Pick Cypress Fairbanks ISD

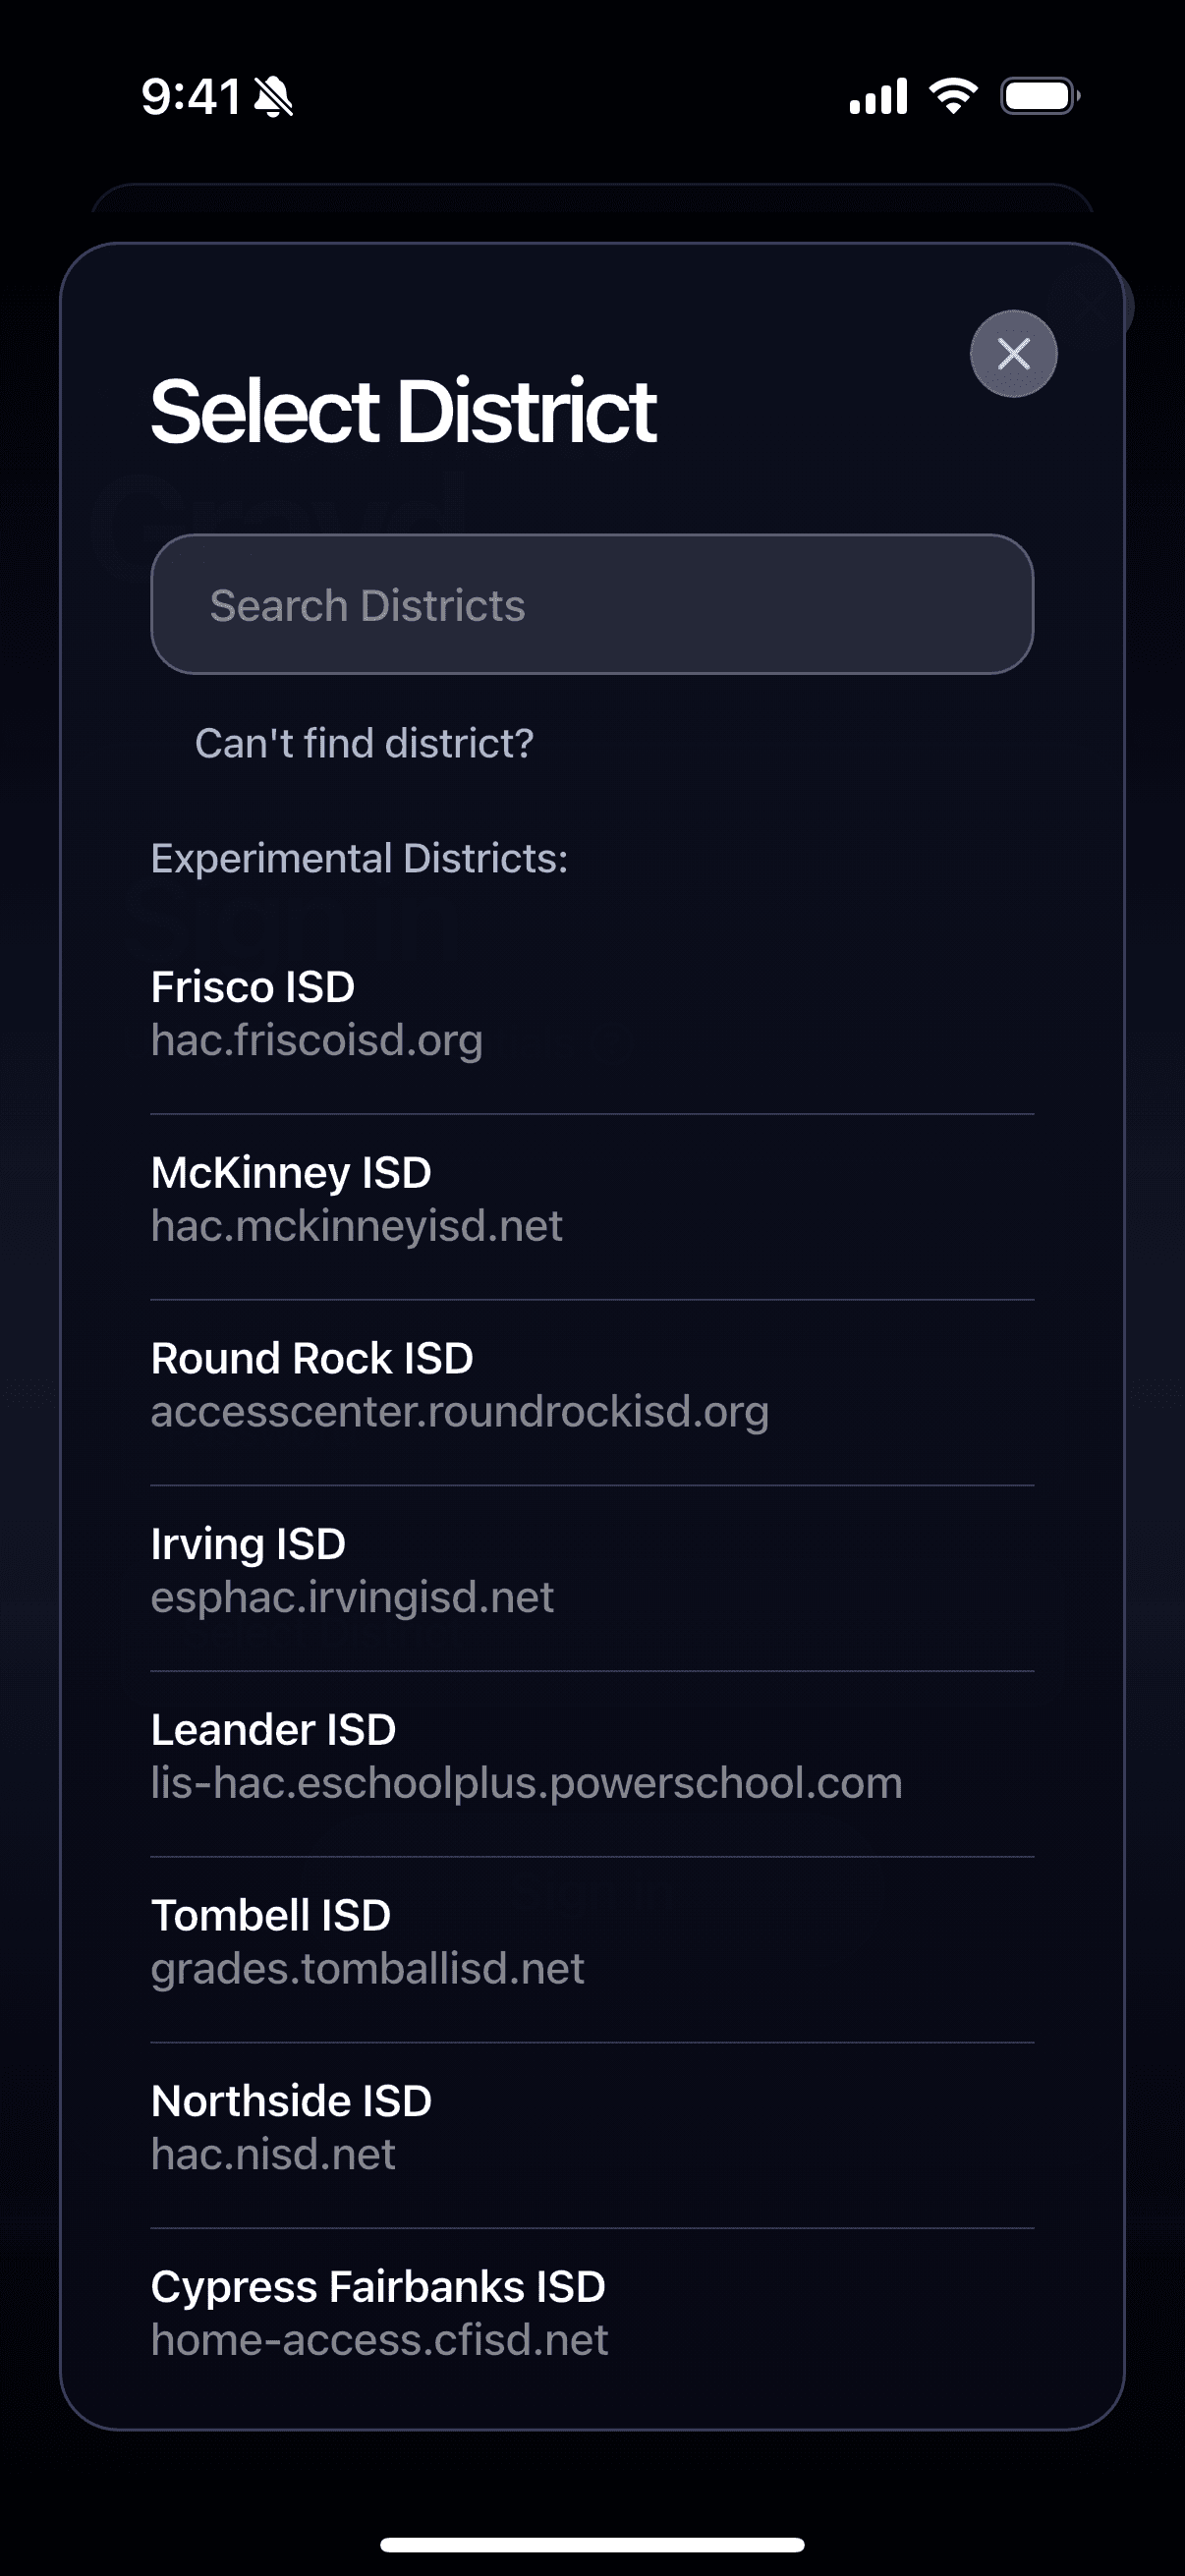pos(592,2312)
